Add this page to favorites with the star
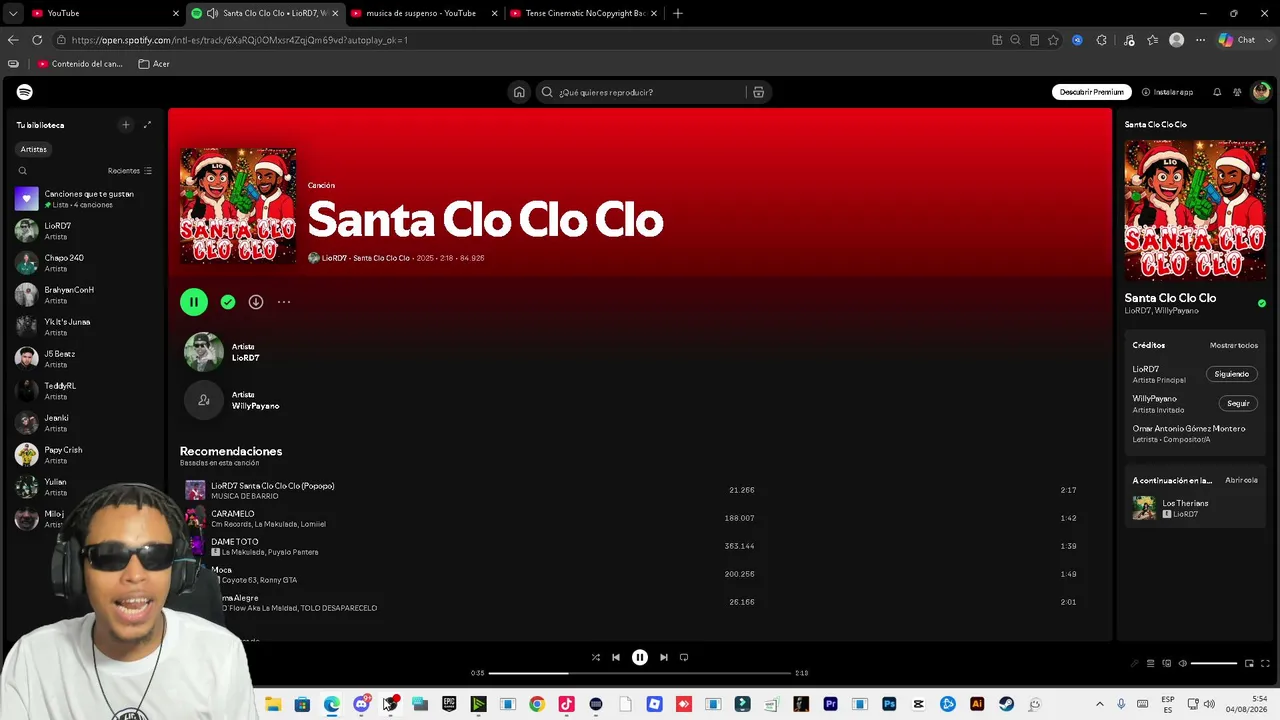1280x720 pixels. click(1053, 40)
